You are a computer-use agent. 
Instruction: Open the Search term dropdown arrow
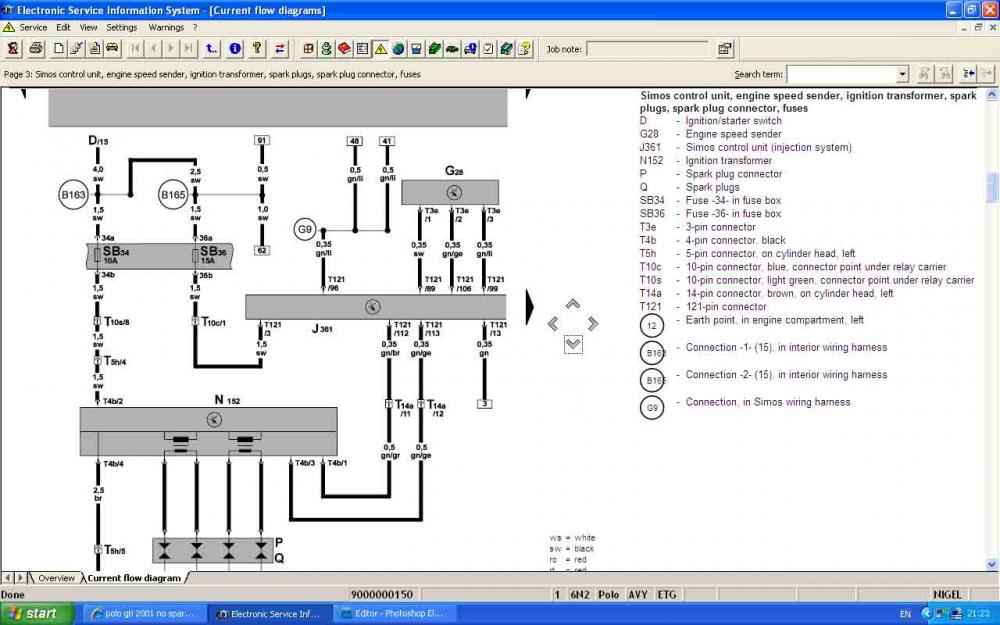[x=902, y=75]
